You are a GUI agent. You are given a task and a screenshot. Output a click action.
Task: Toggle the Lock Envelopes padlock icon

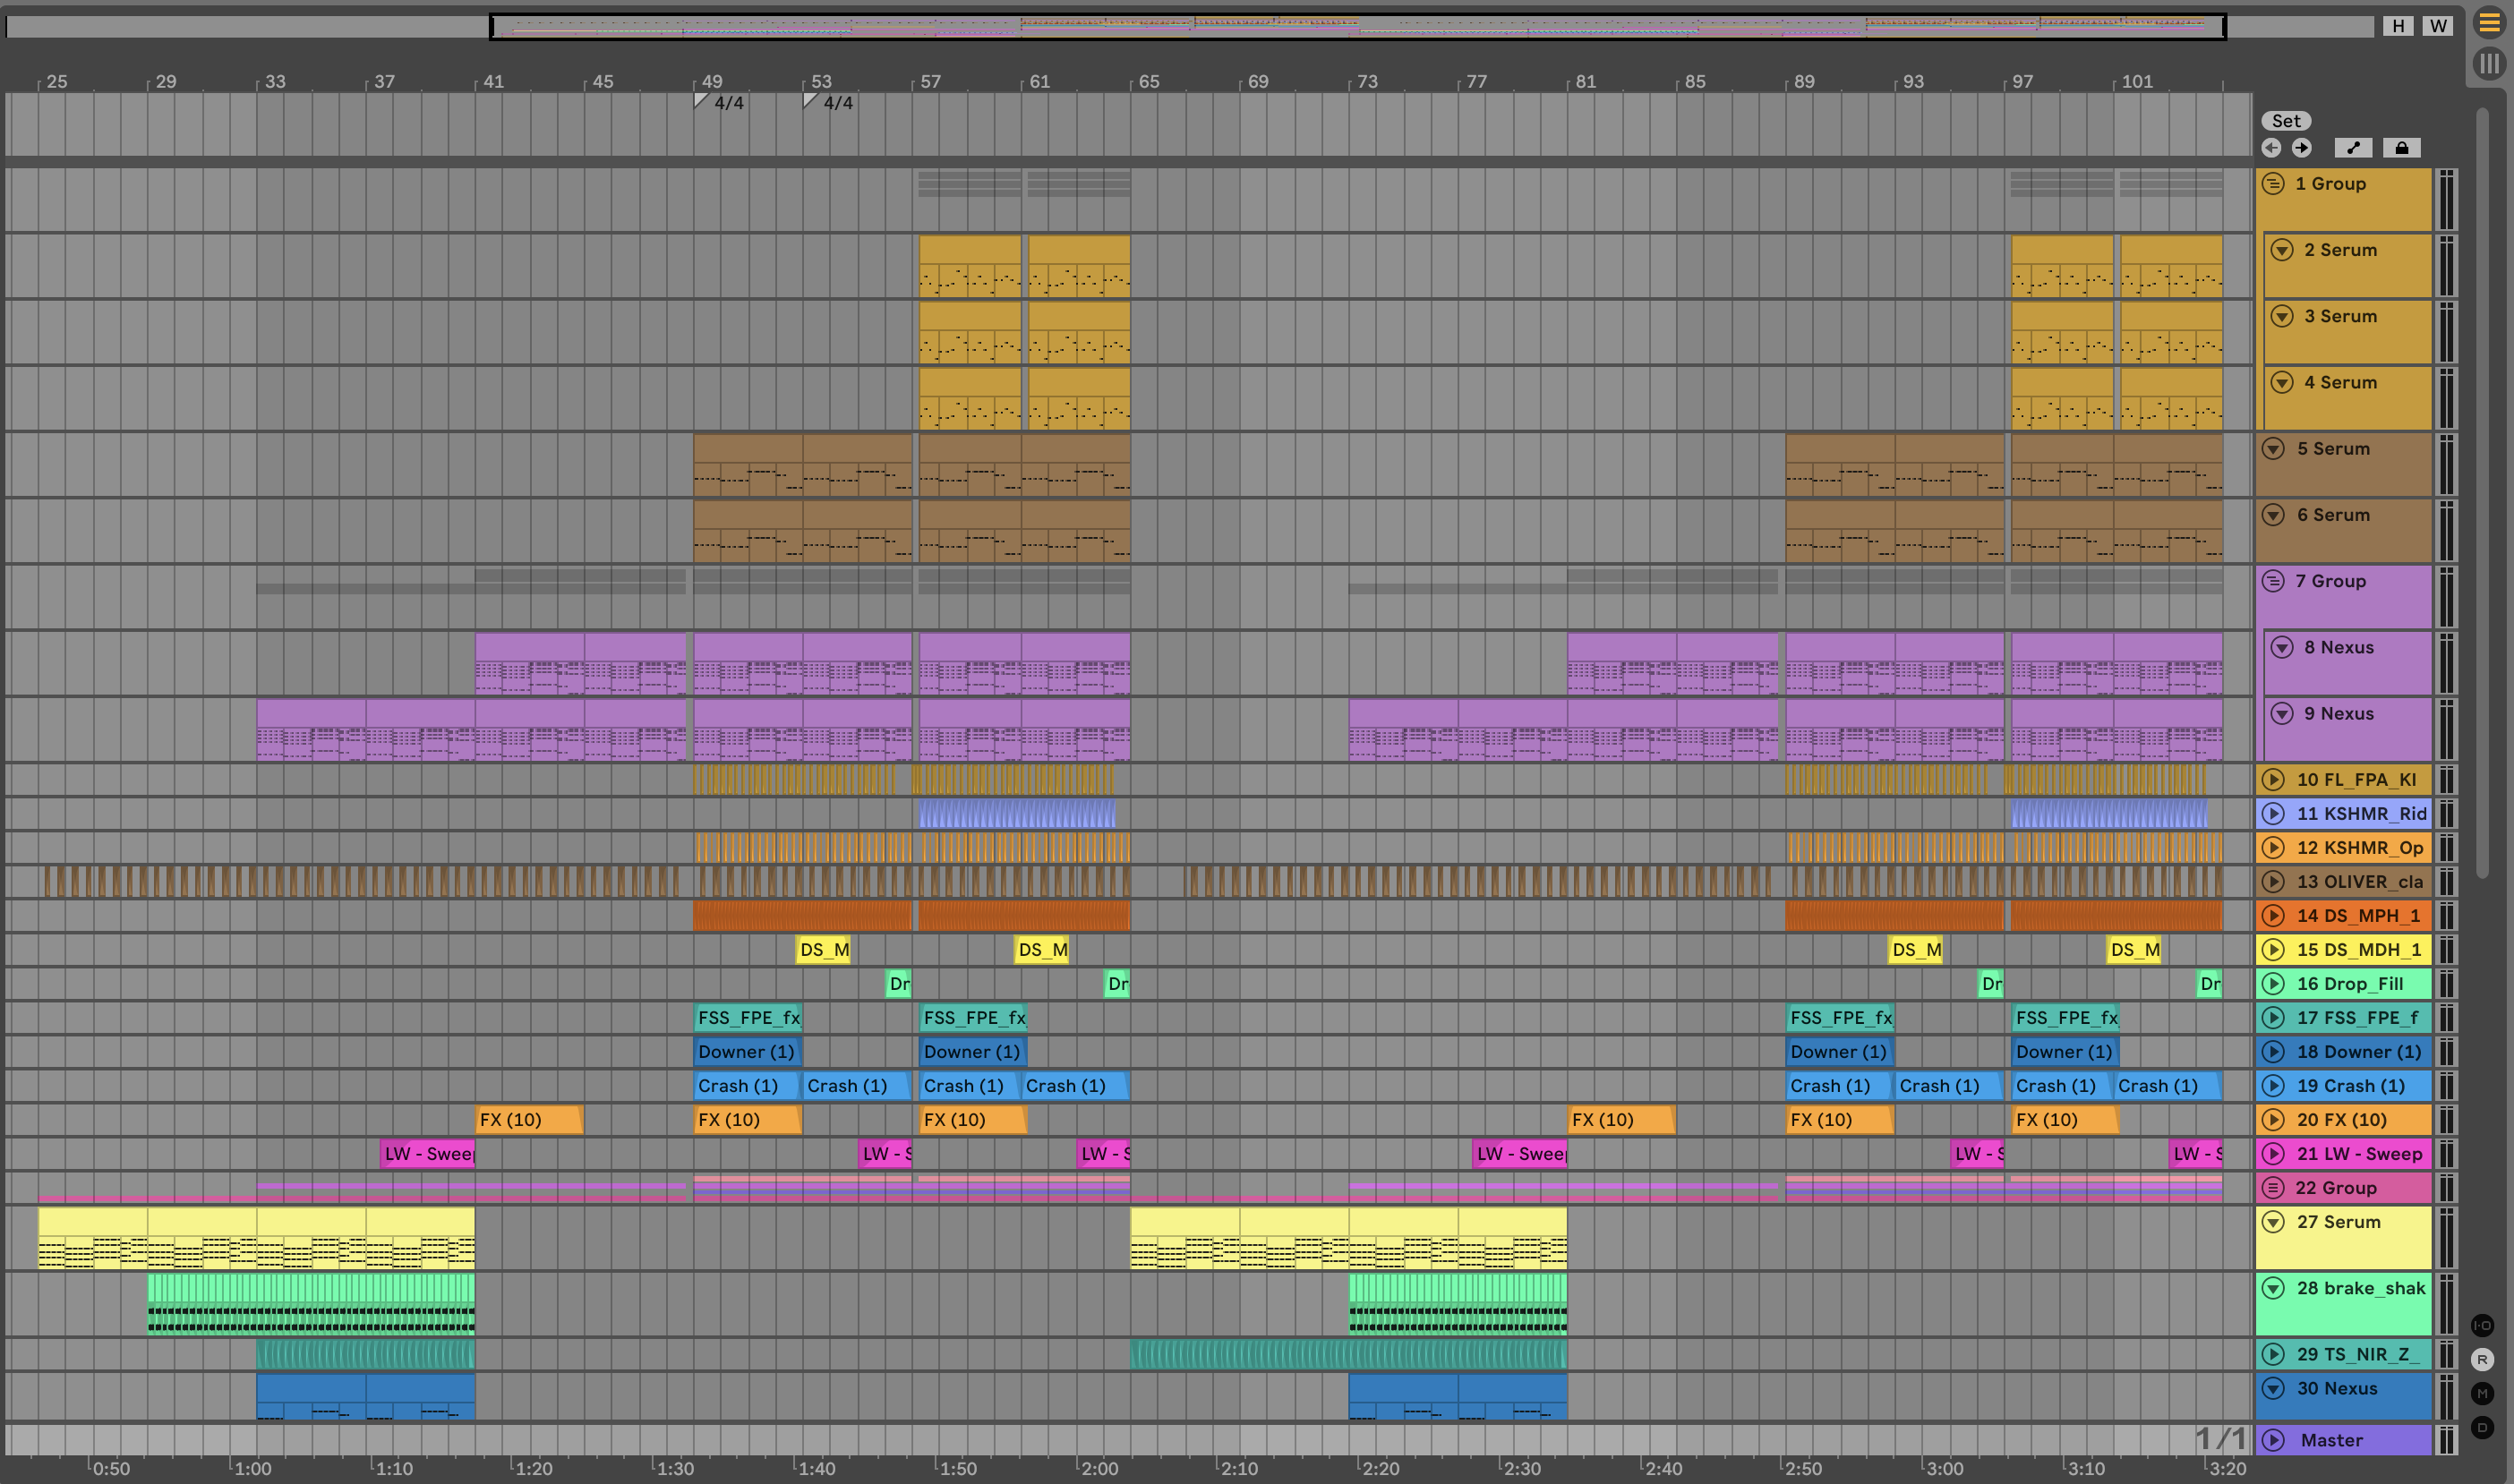[x=2401, y=148]
